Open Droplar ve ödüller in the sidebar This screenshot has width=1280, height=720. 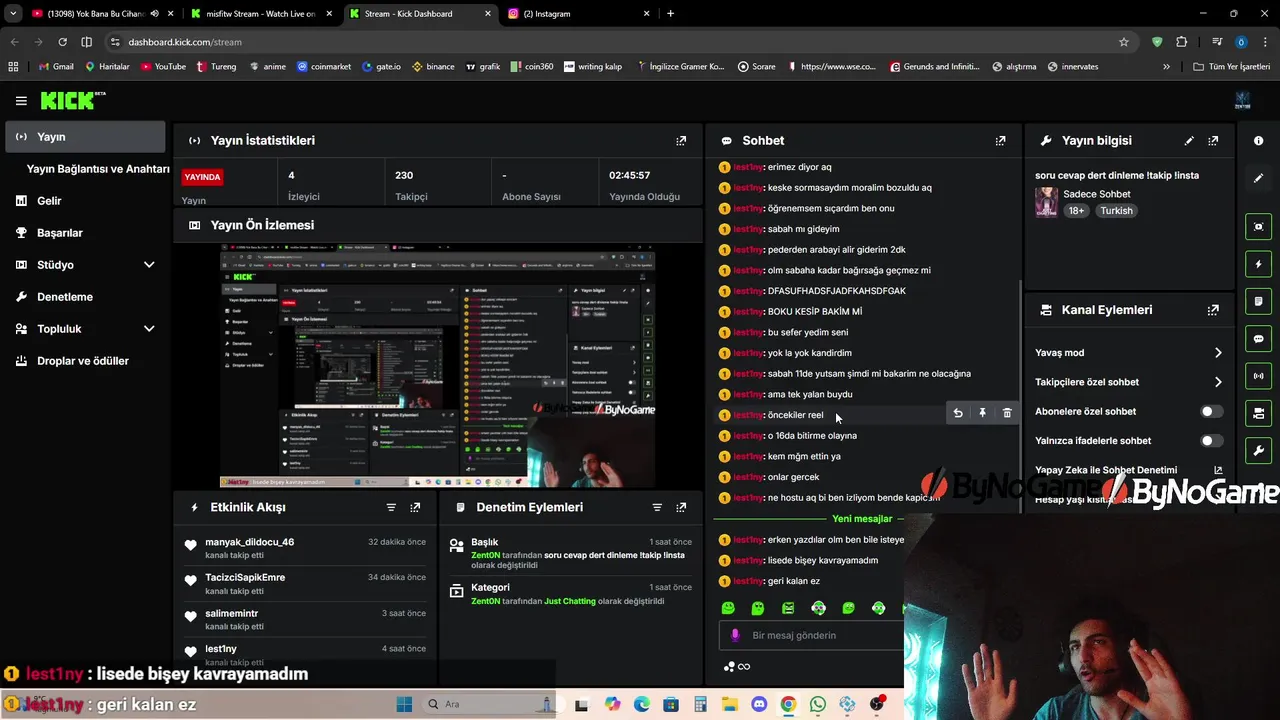85,361
